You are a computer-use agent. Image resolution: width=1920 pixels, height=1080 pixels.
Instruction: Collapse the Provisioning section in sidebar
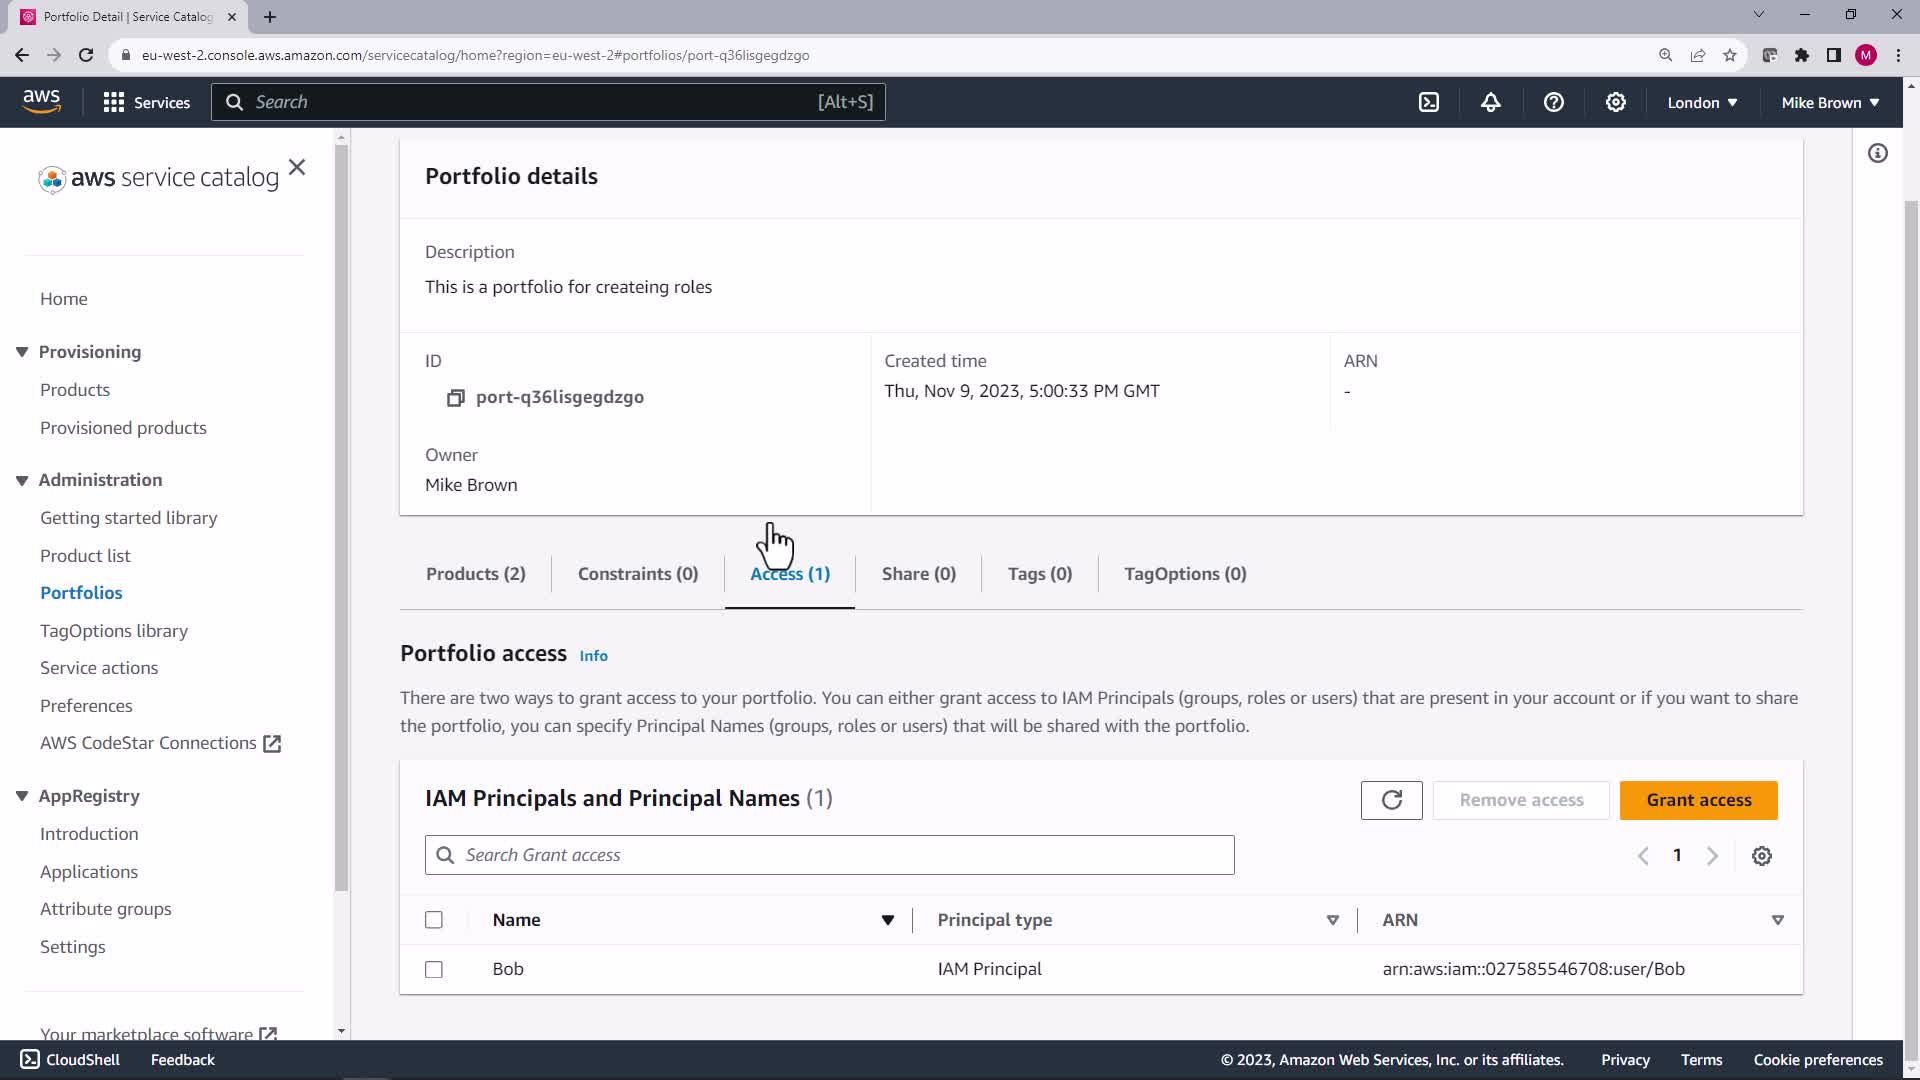point(22,352)
